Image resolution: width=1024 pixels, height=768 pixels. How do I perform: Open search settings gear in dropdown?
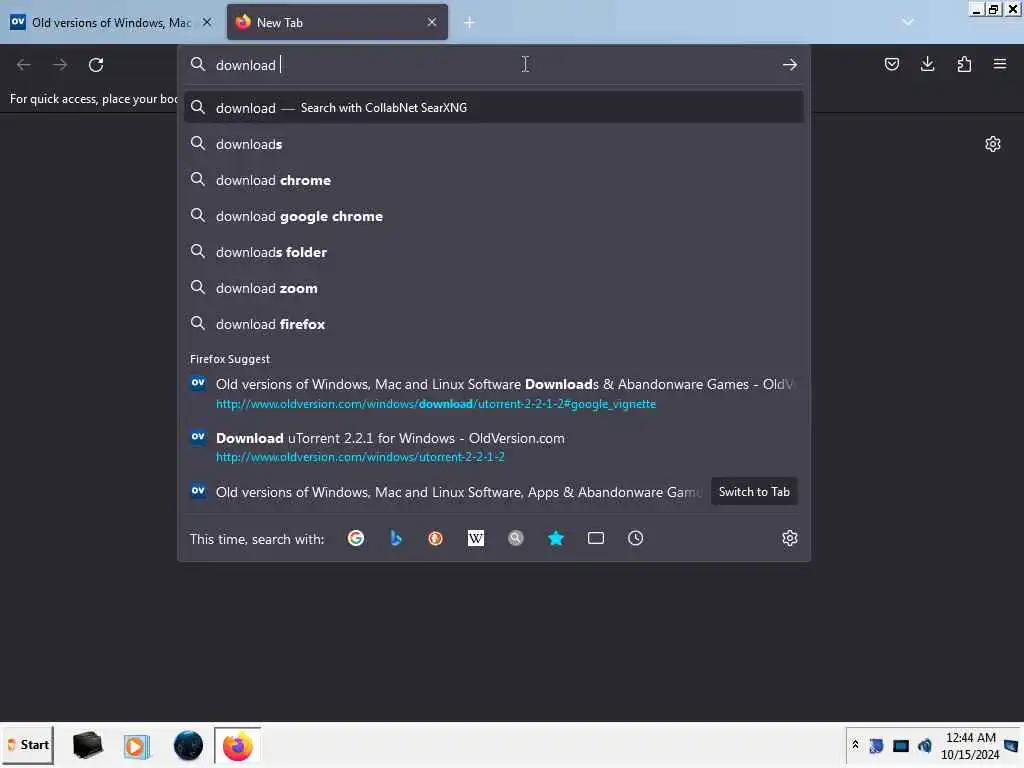[790, 538]
